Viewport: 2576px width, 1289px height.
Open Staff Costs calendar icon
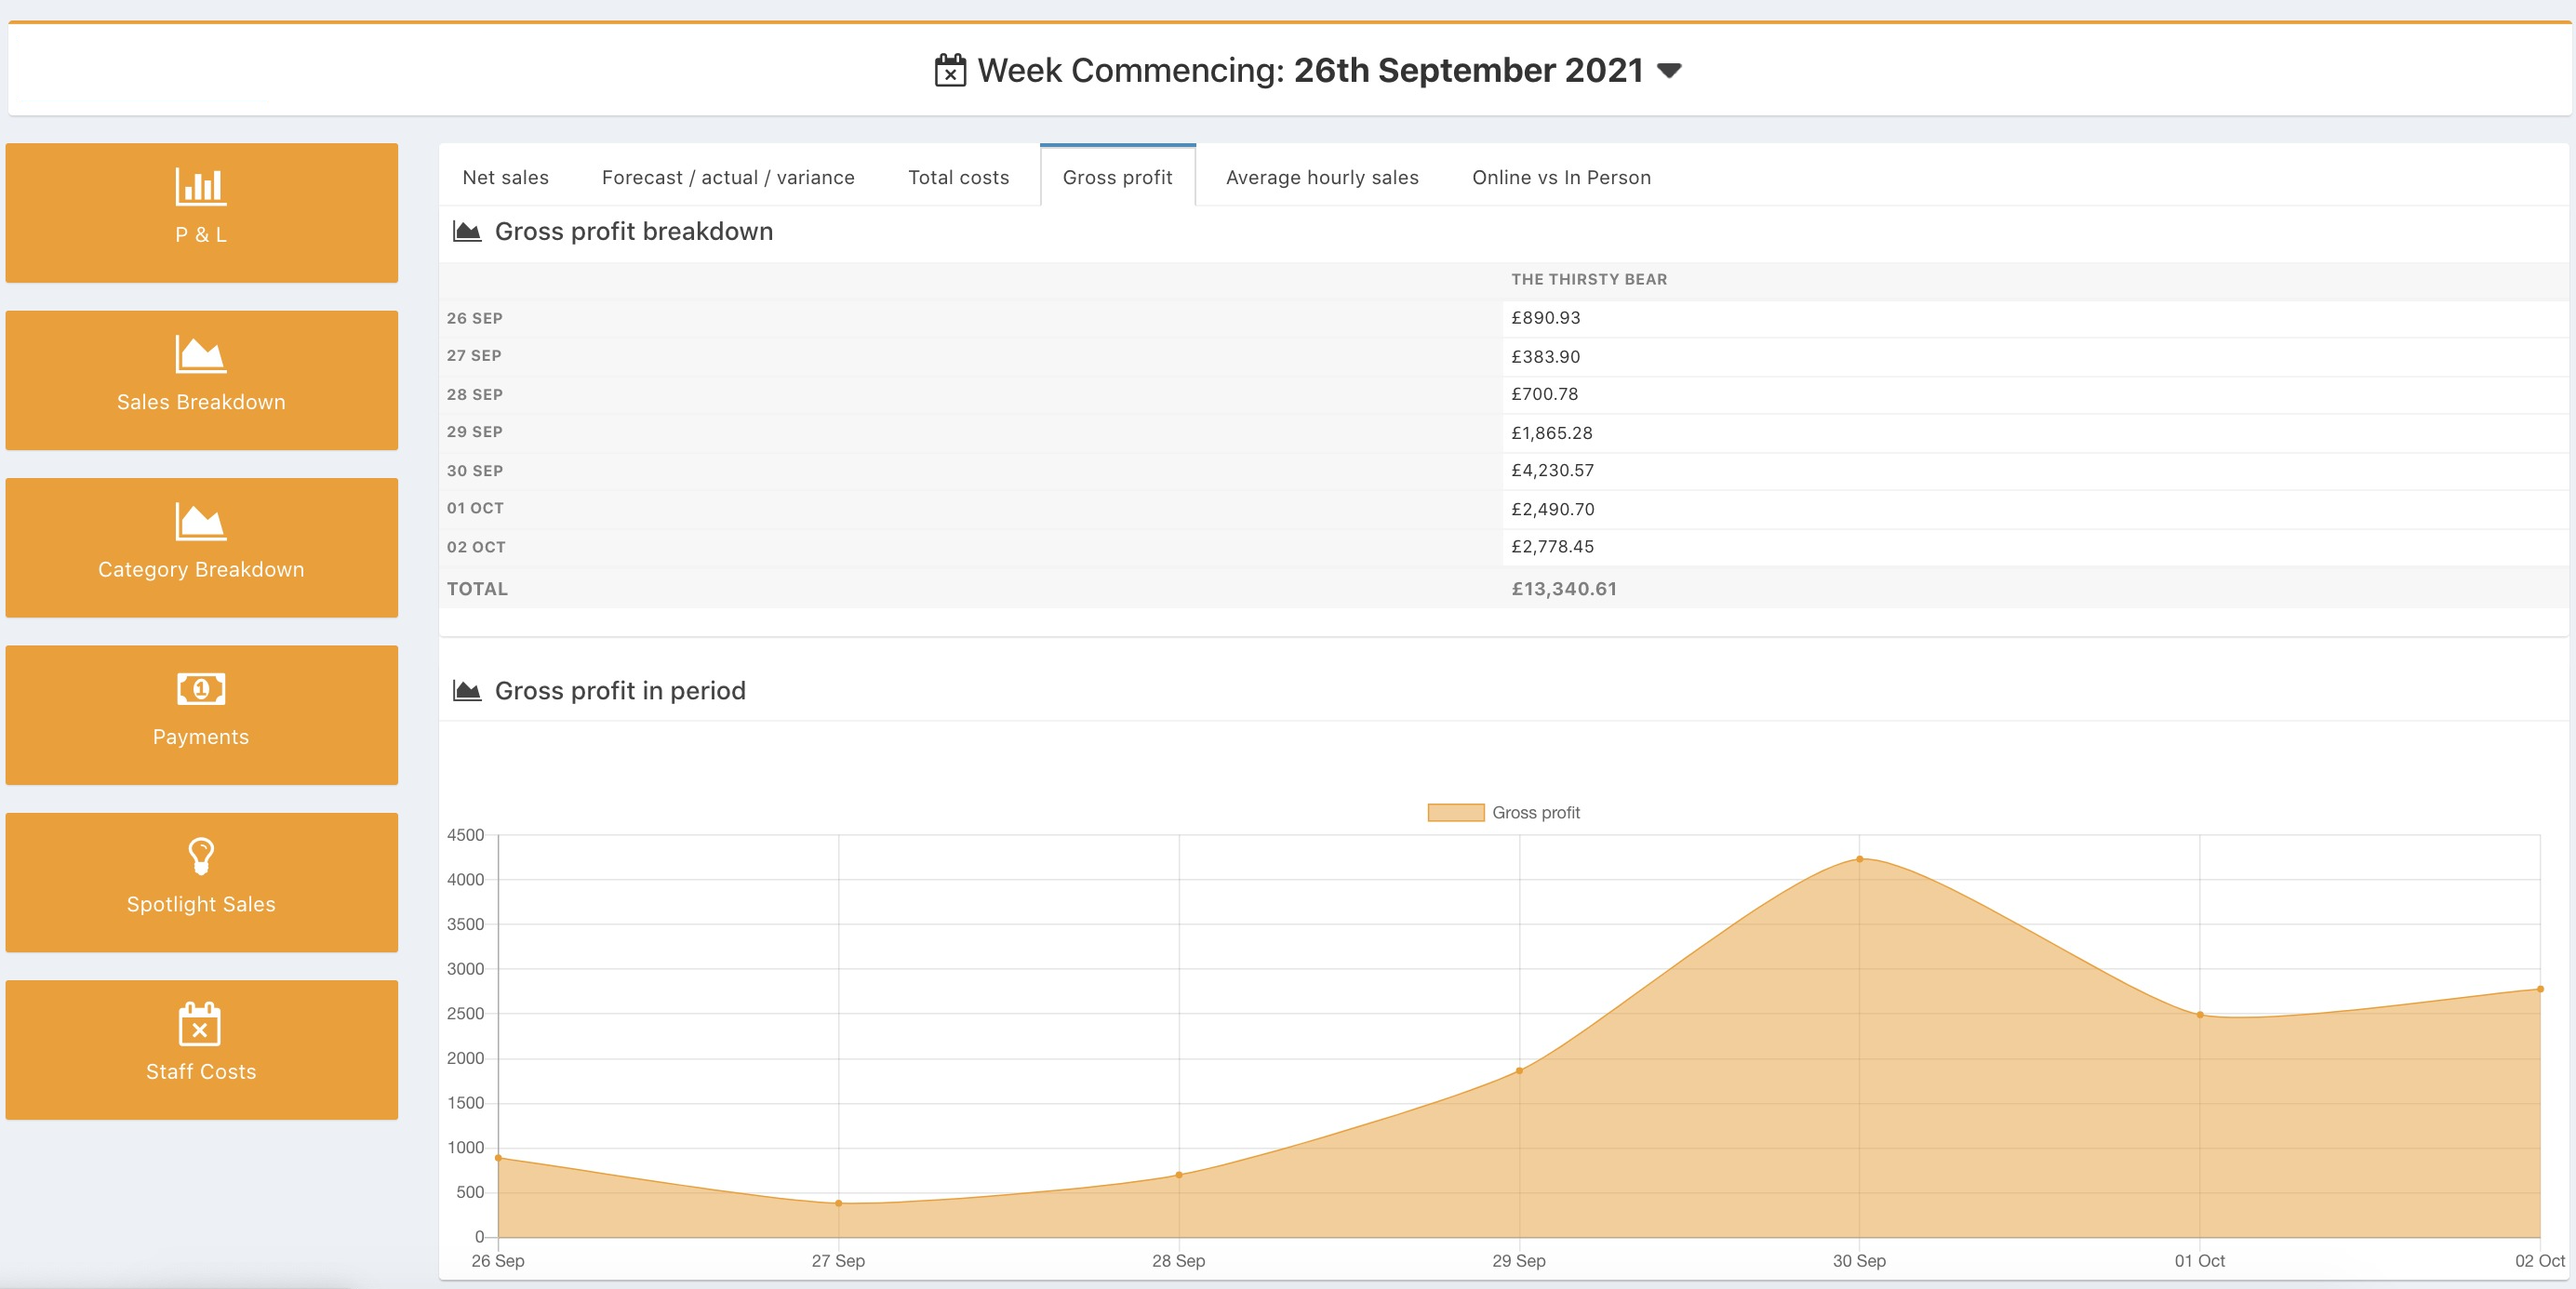click(x=200, y=1024)
